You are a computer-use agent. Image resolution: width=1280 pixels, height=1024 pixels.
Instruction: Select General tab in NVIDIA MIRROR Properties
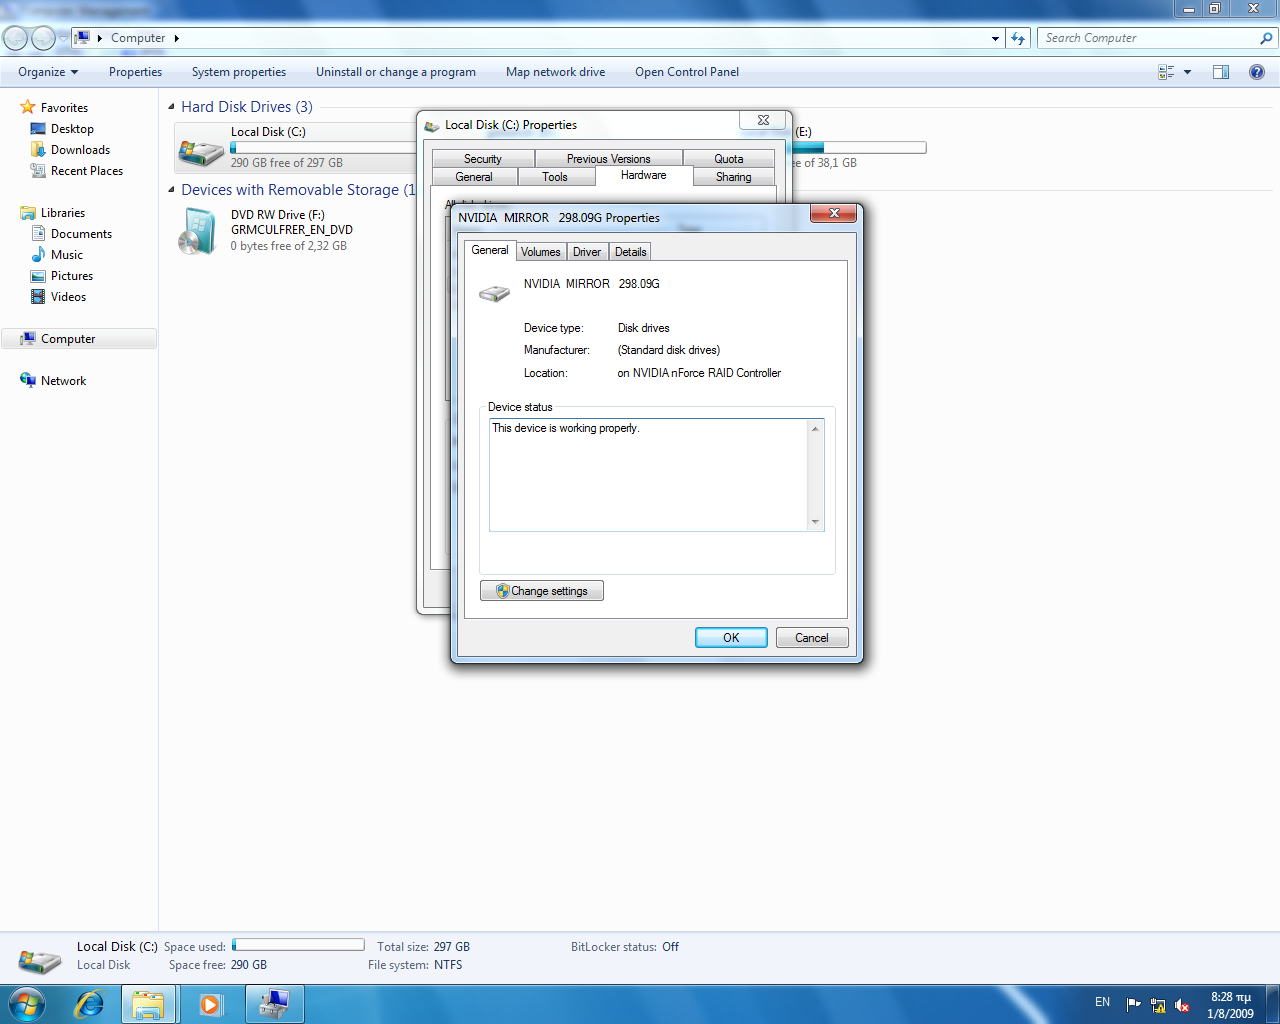[x=490, y=250]
